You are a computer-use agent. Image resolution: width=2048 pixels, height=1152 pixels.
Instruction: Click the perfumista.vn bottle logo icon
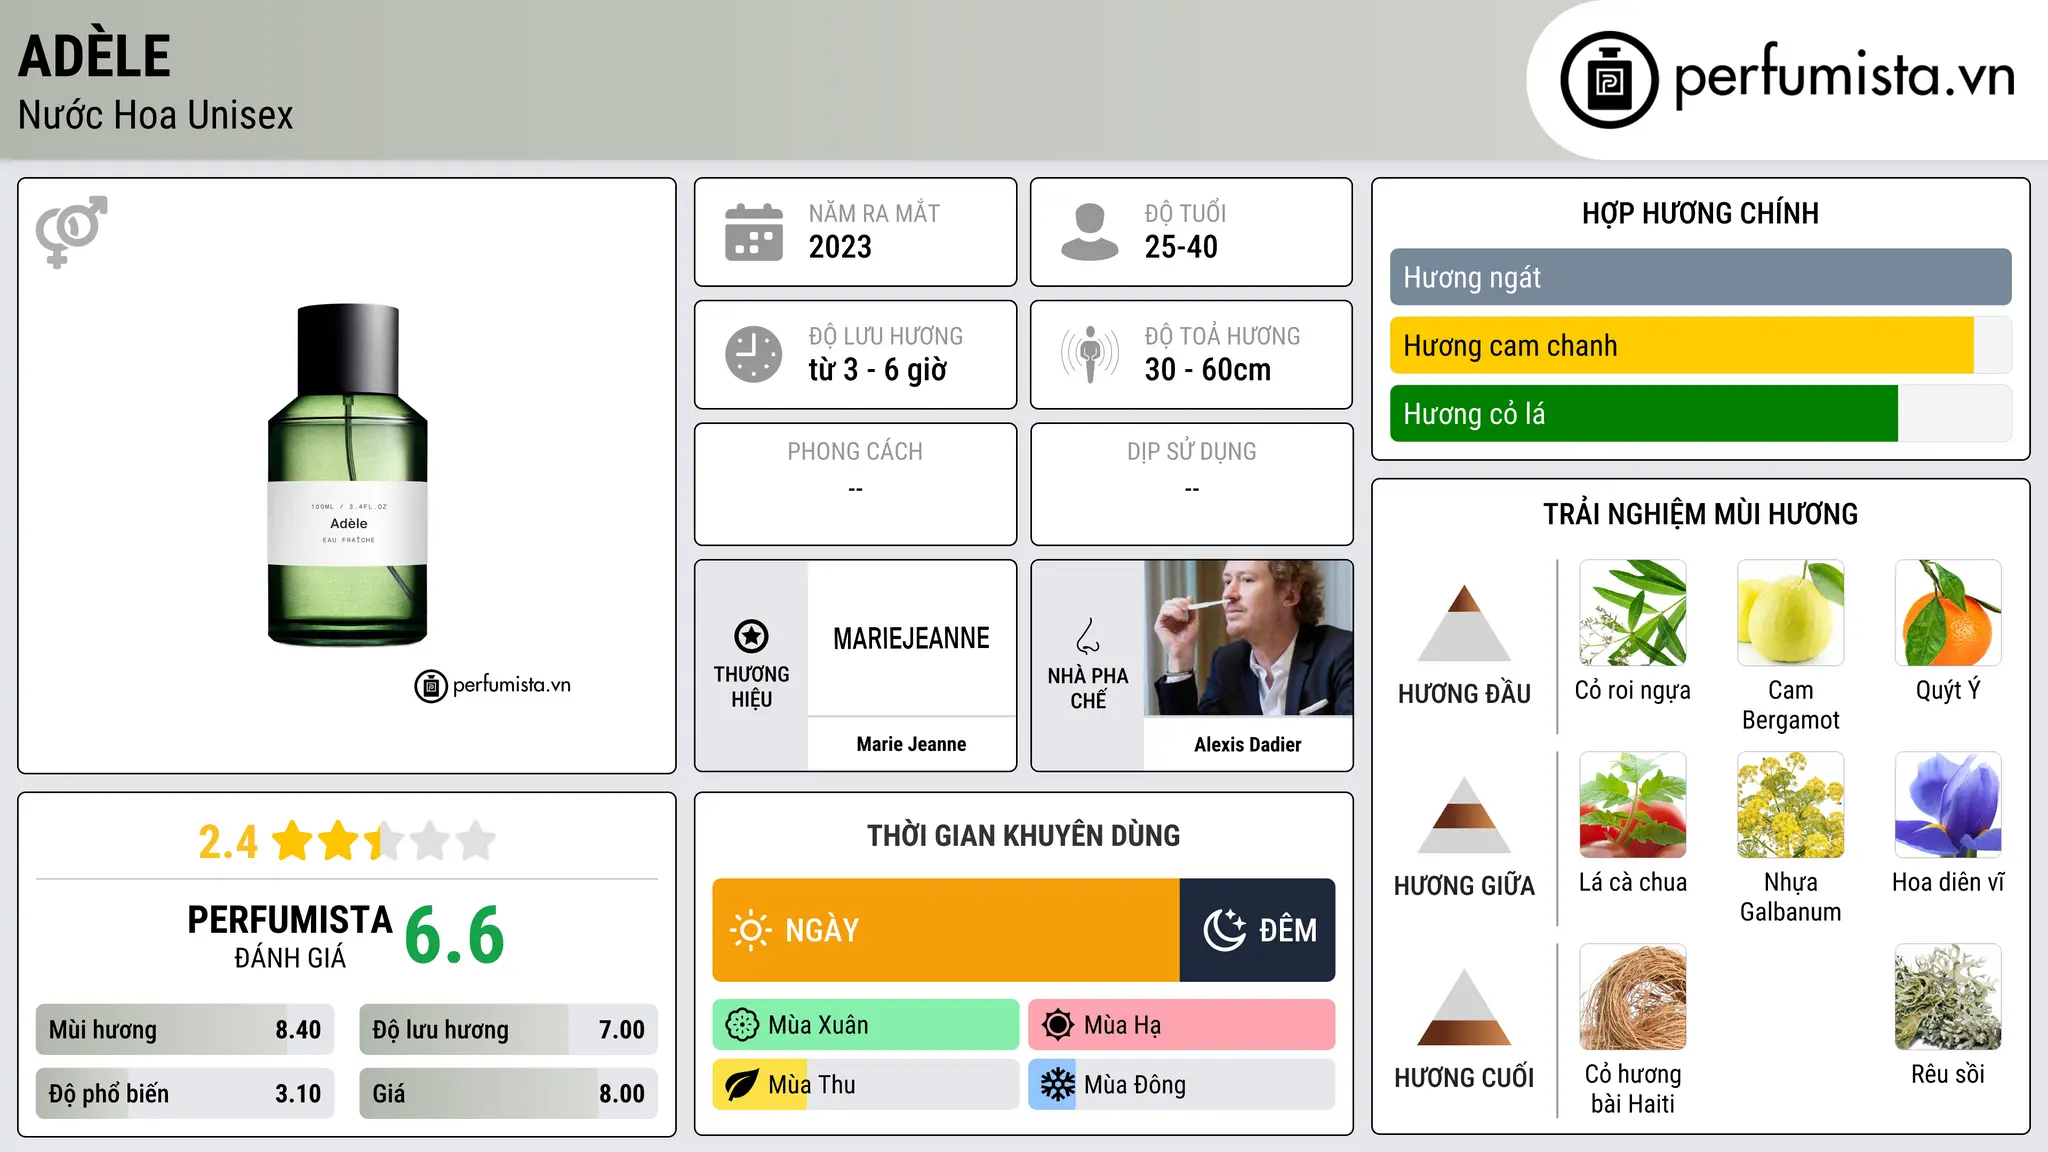click(x=1609, y=80)
